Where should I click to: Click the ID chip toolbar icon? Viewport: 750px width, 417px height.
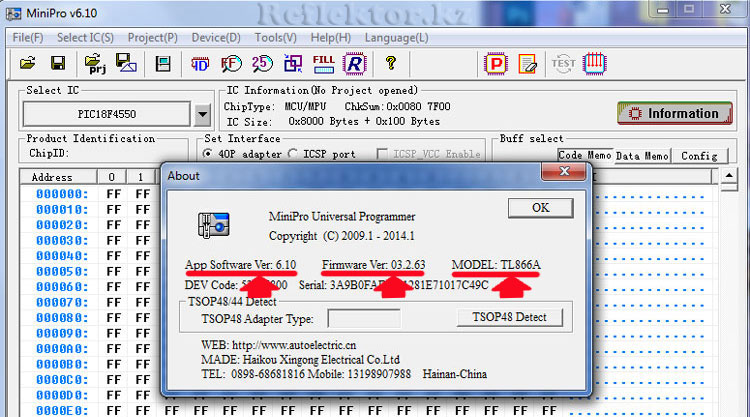[x=200, y=64]
